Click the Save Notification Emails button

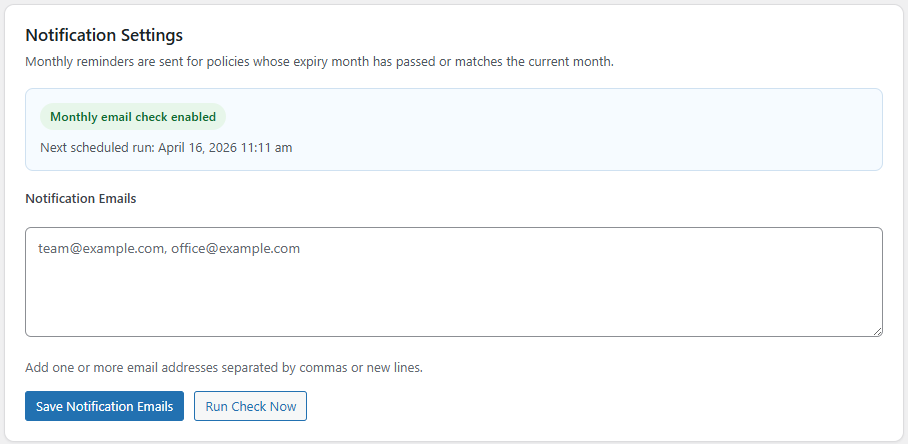[104, 406]
